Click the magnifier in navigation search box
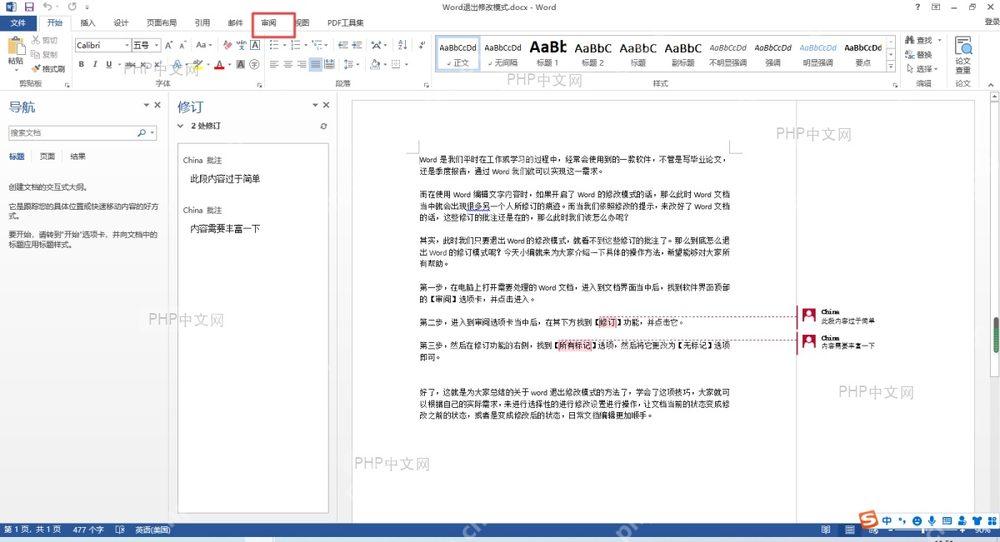Image resolution: width=1000 pixels, height=542 pixels. (142, 133)
